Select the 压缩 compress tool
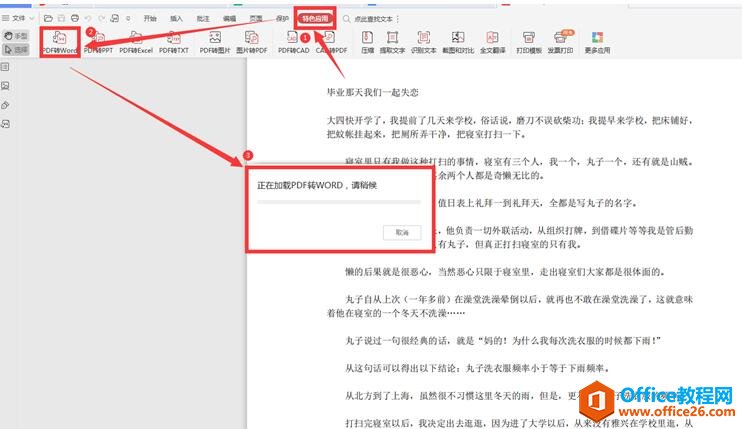 point(368,42)
